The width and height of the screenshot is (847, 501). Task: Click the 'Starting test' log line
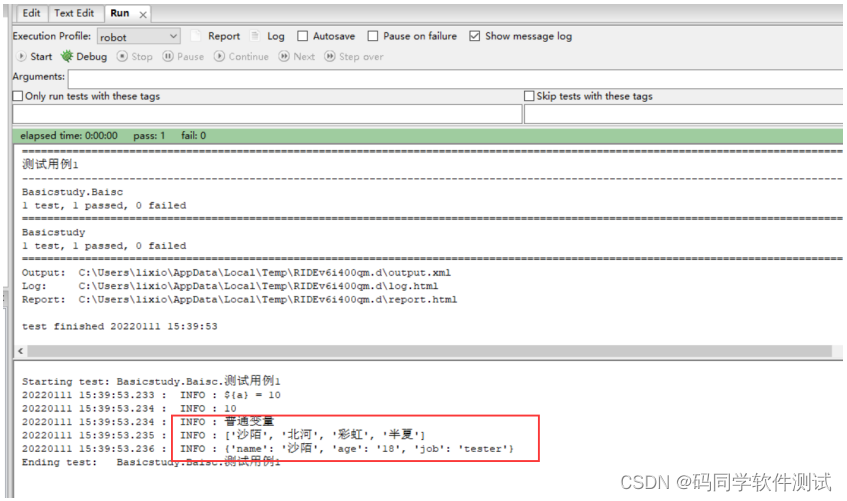[151, 381]
